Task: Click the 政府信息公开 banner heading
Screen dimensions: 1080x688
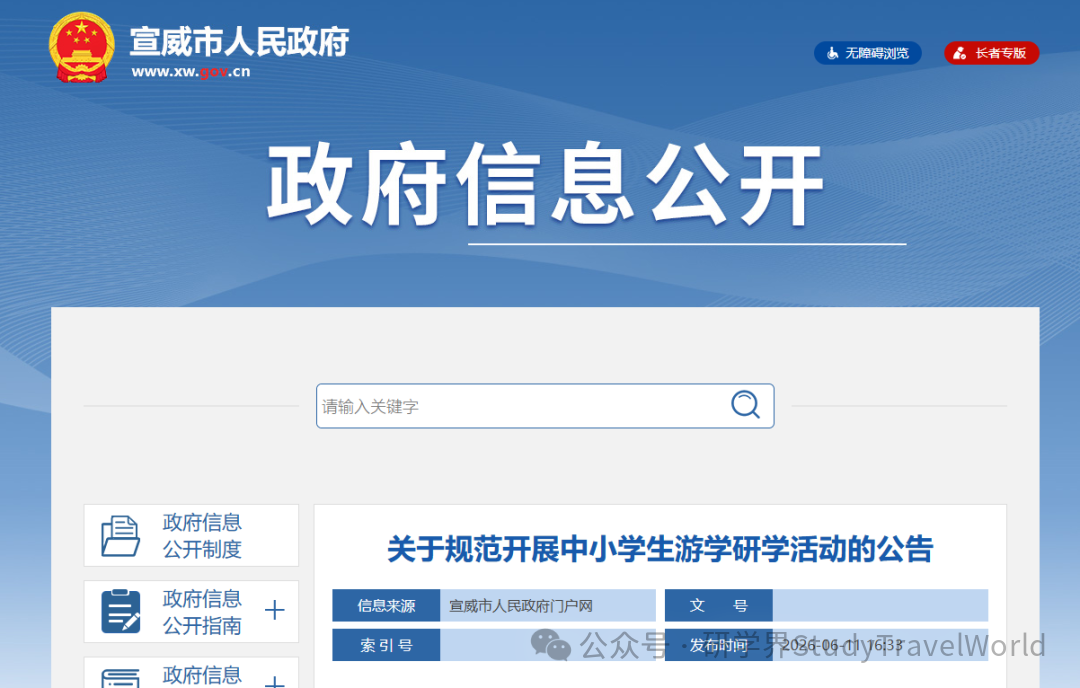Action: [545, 185]
